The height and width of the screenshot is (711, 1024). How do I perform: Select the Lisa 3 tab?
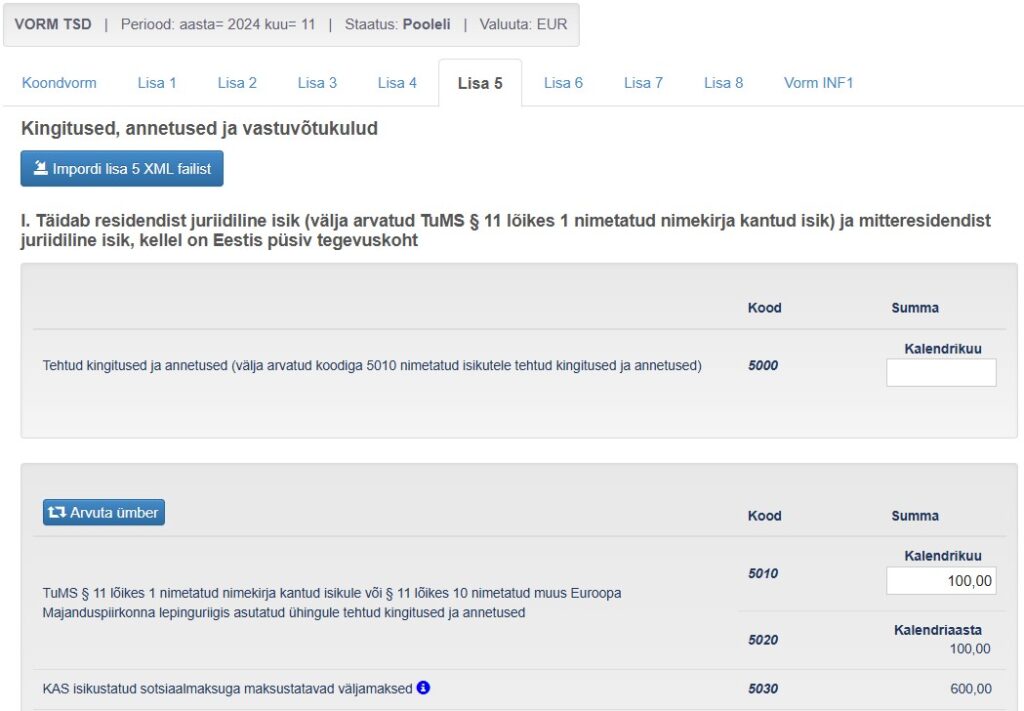[x=317, y=83]
